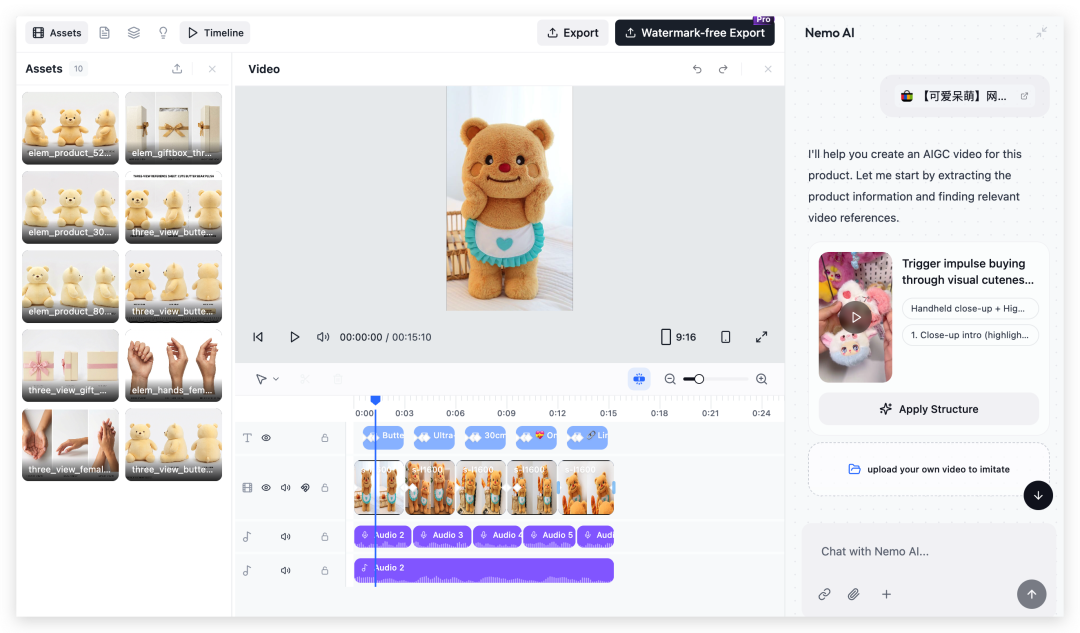Image resolution: width=1080 pixels, height=633 pixels.
Task: Mute the video track audio
Action: point(286,488)
